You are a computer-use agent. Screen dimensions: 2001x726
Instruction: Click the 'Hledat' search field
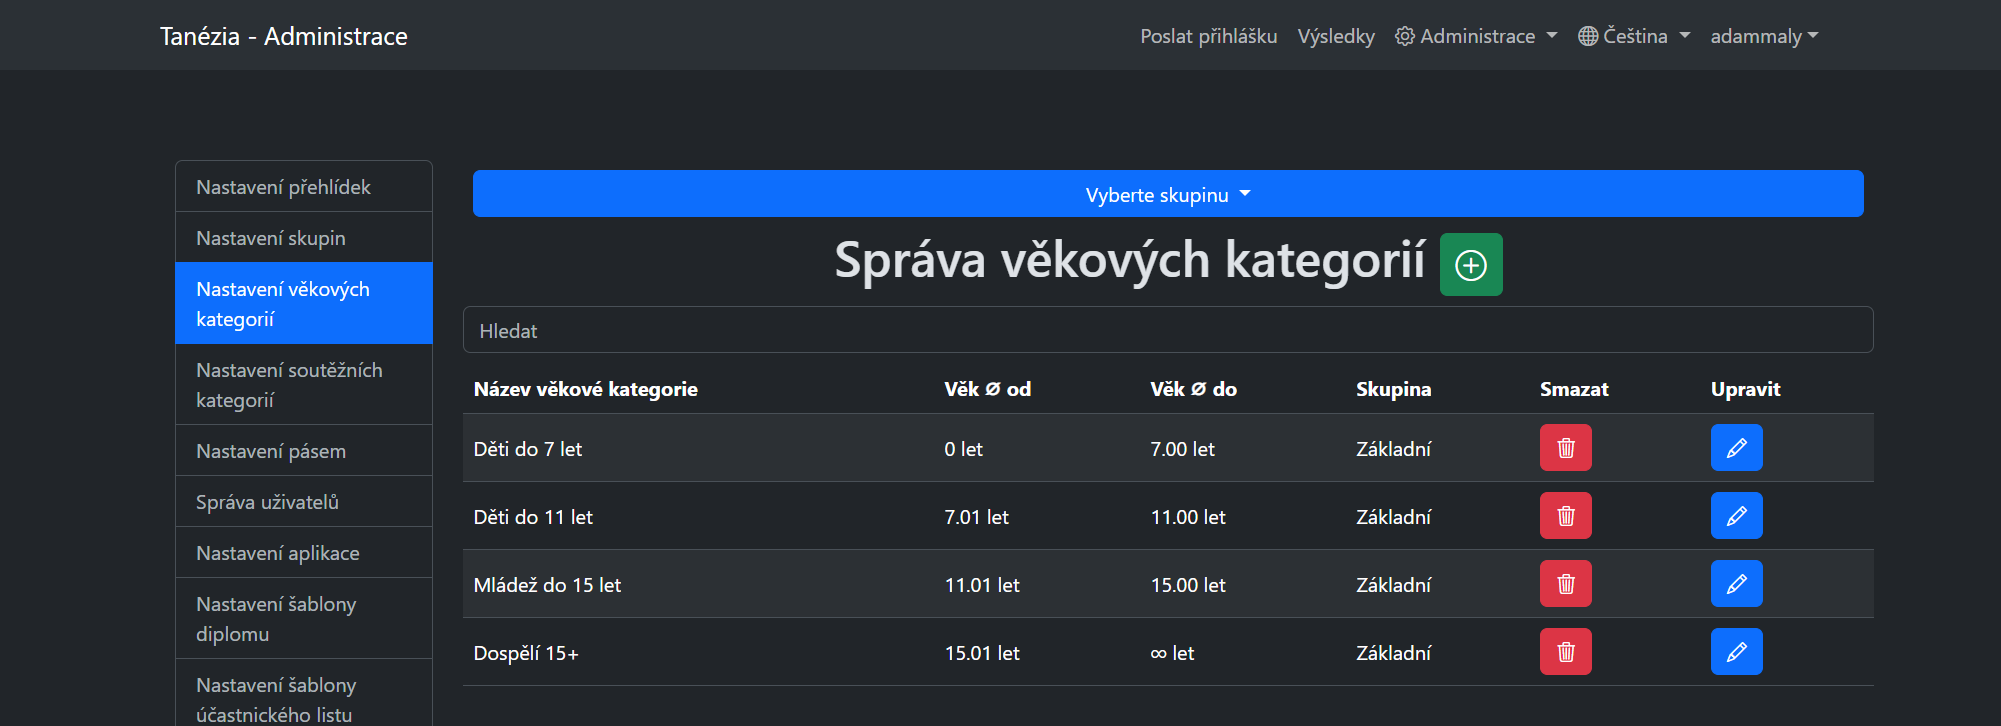point(1167,330)
